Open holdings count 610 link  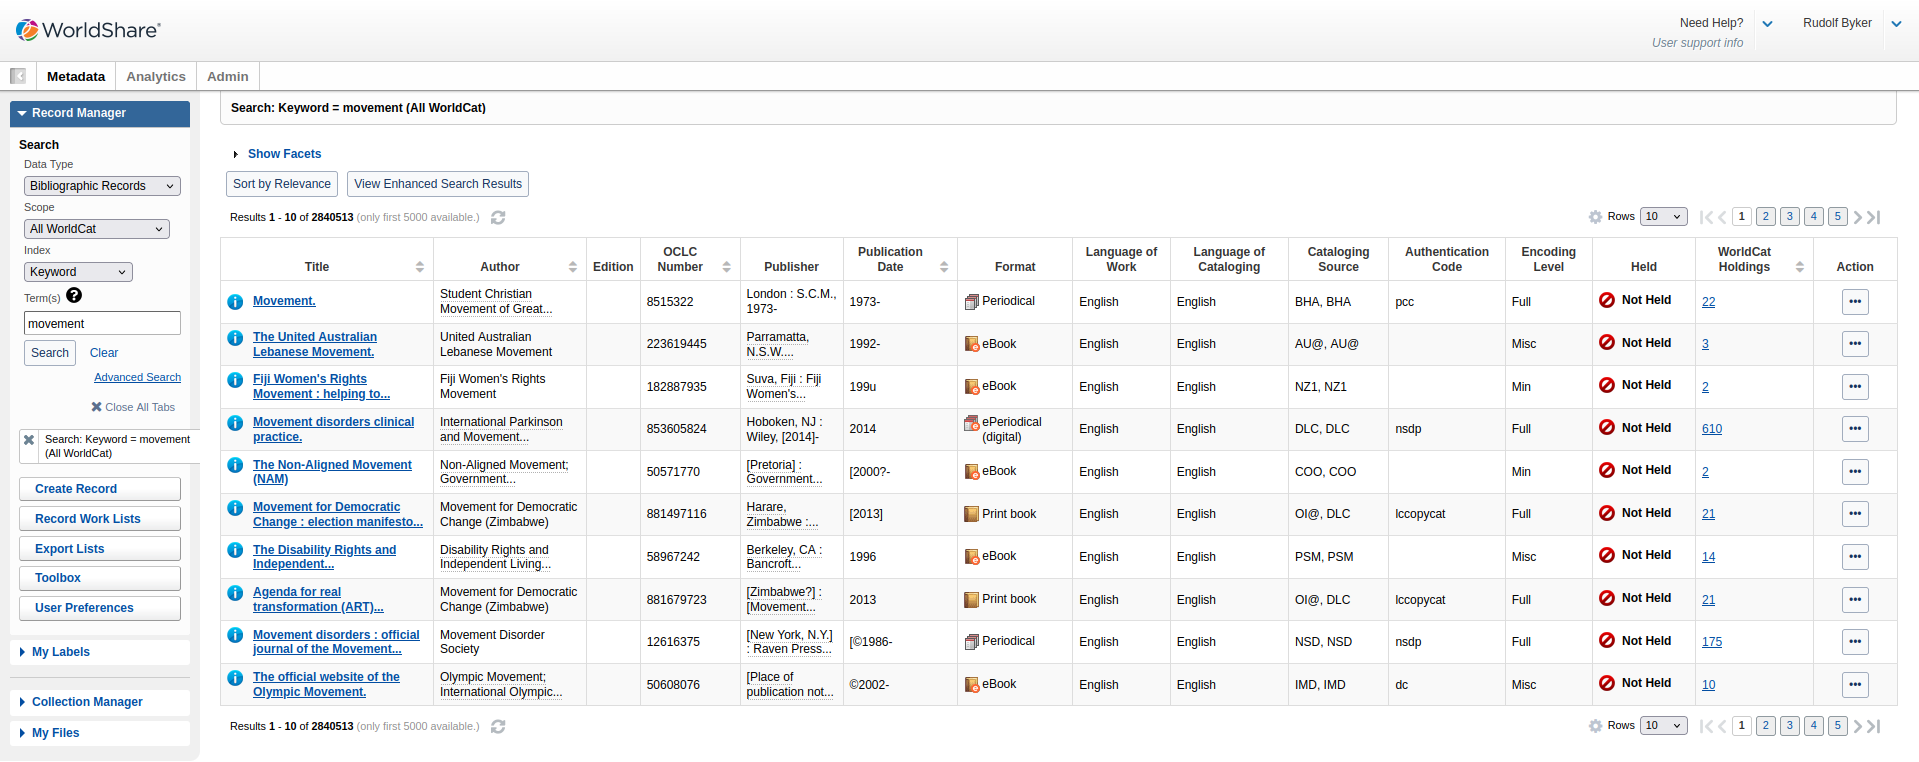point(1712,429)
